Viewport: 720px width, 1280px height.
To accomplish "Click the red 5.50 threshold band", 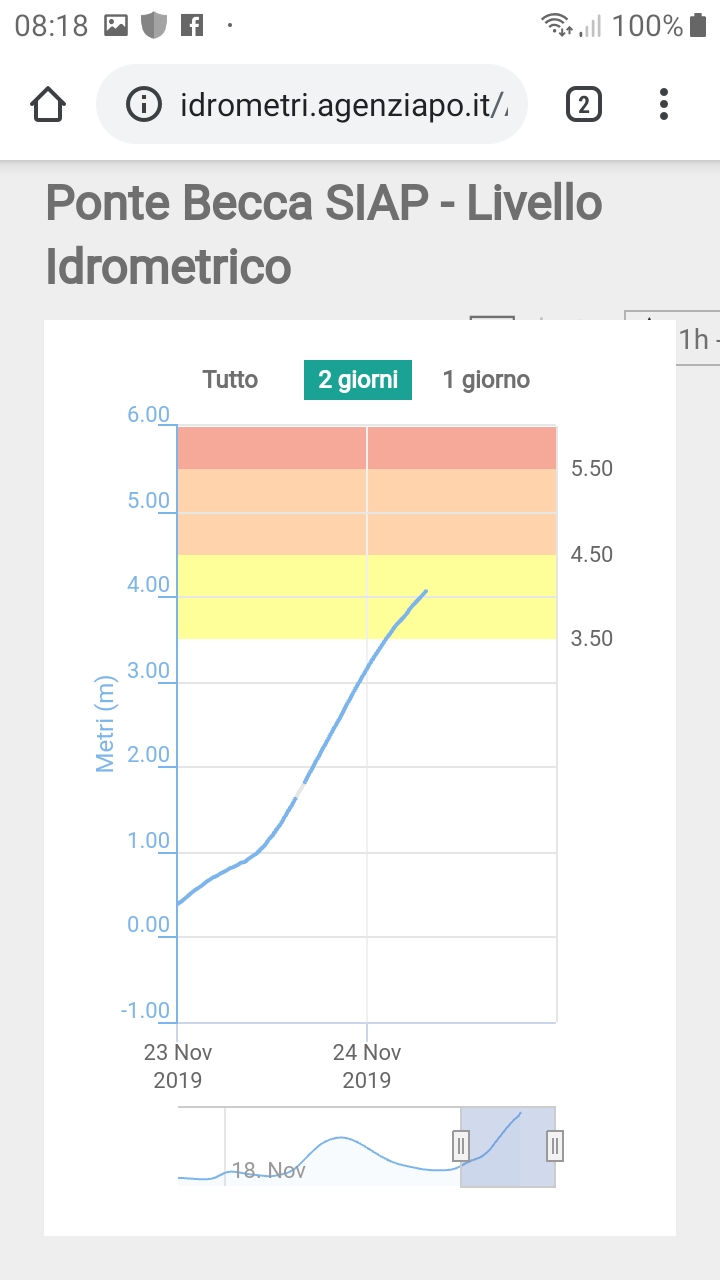I will tap(366, 448).
